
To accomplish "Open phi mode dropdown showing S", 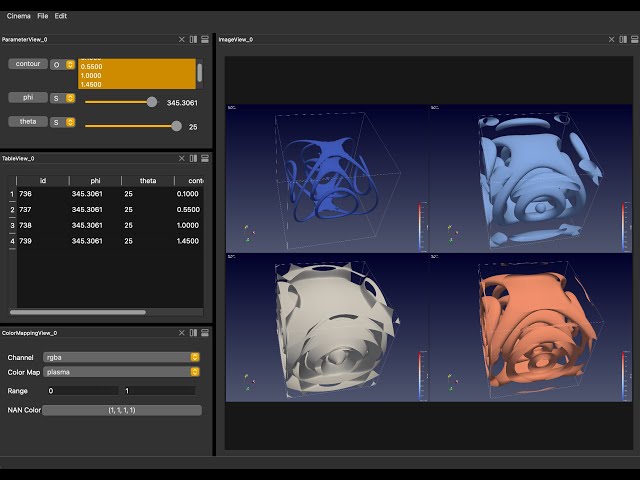I will 62,98.
